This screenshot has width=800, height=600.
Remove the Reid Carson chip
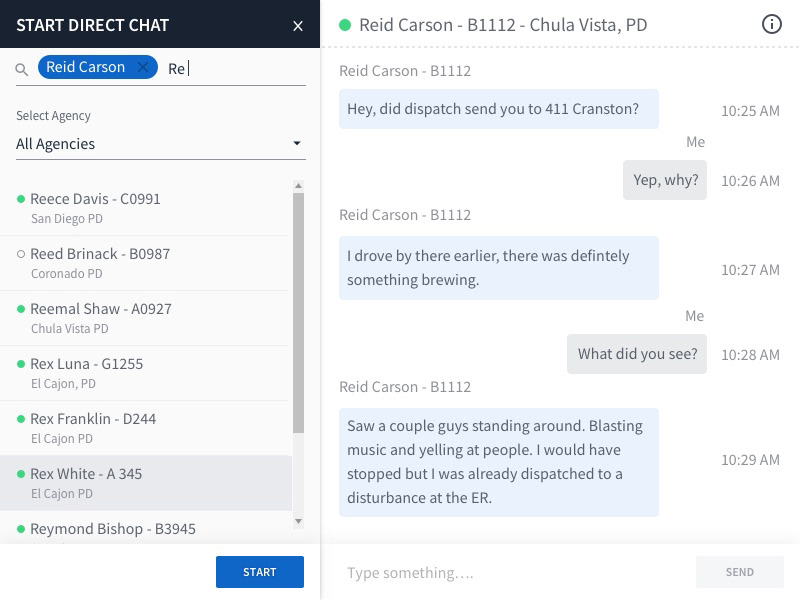tap(143, 67)
